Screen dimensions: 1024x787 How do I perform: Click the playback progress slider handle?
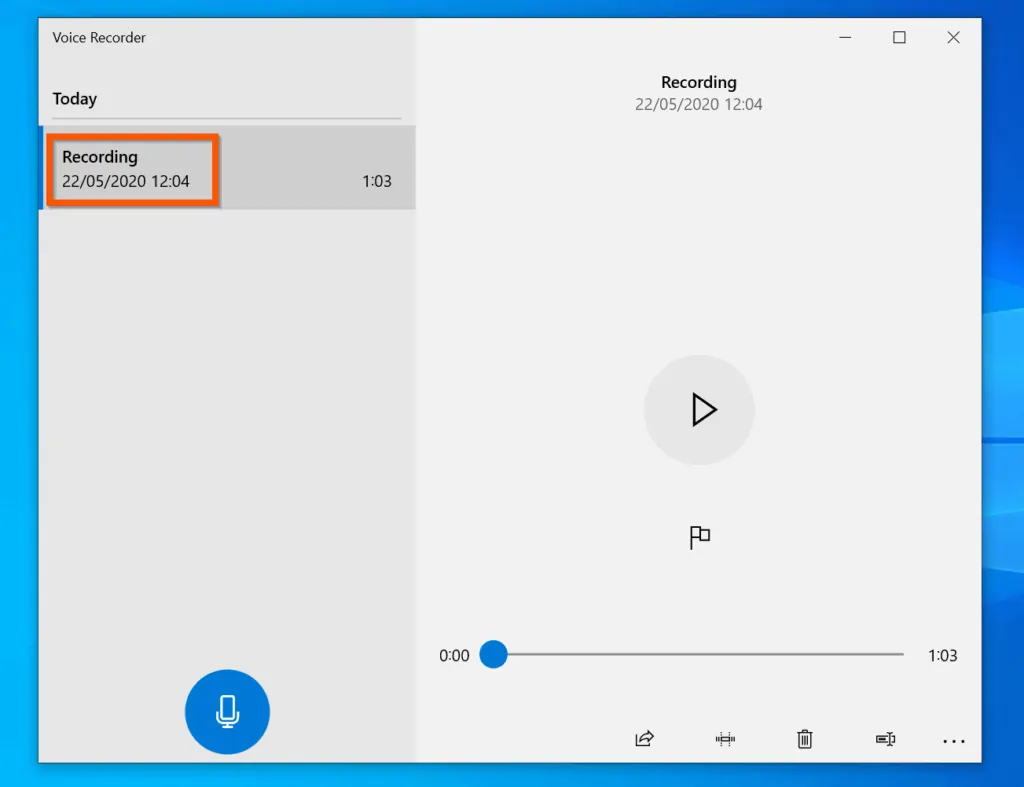coord(493,655)
